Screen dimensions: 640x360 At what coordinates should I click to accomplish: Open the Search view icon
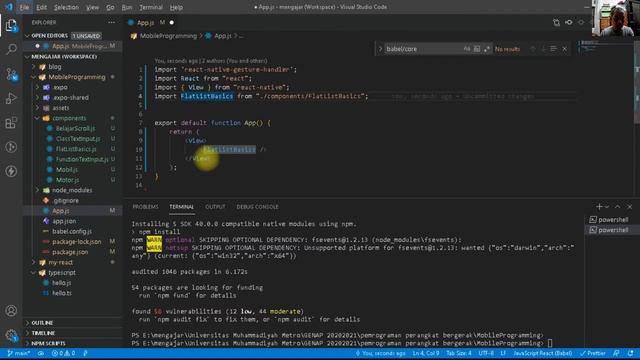11,49
